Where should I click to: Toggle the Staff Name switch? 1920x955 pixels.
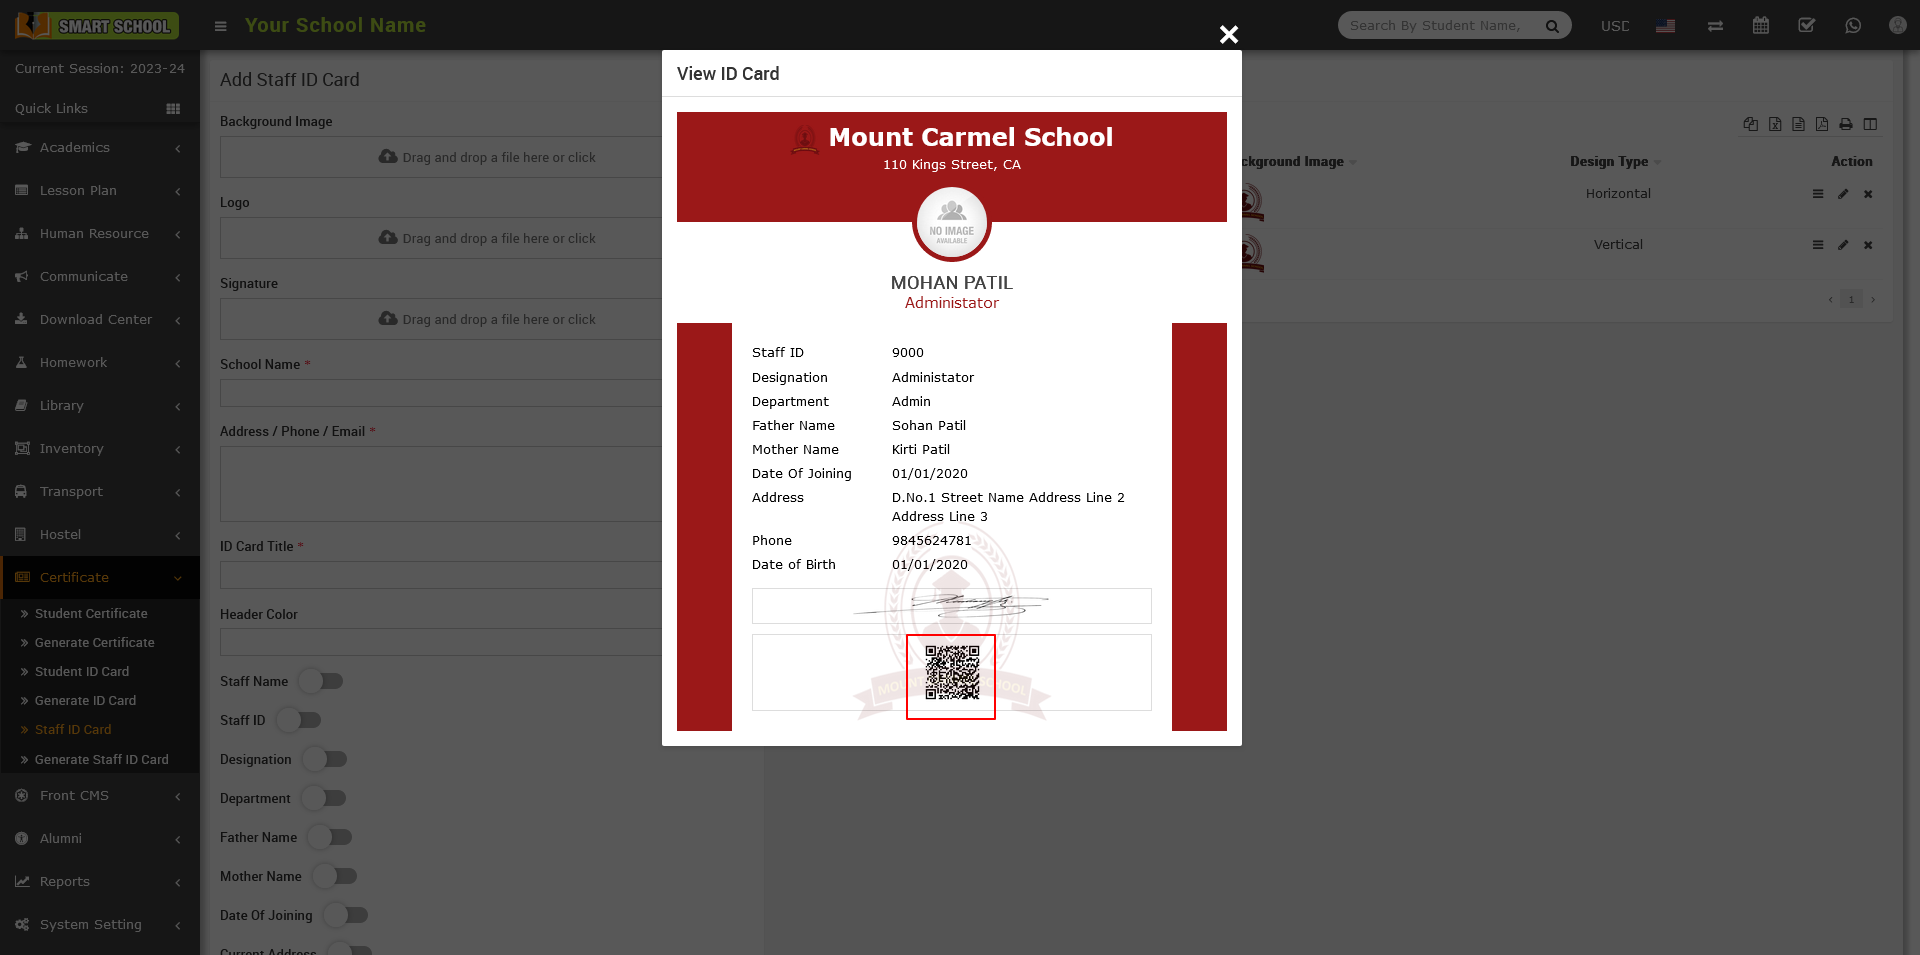click(x=322, y=681)
